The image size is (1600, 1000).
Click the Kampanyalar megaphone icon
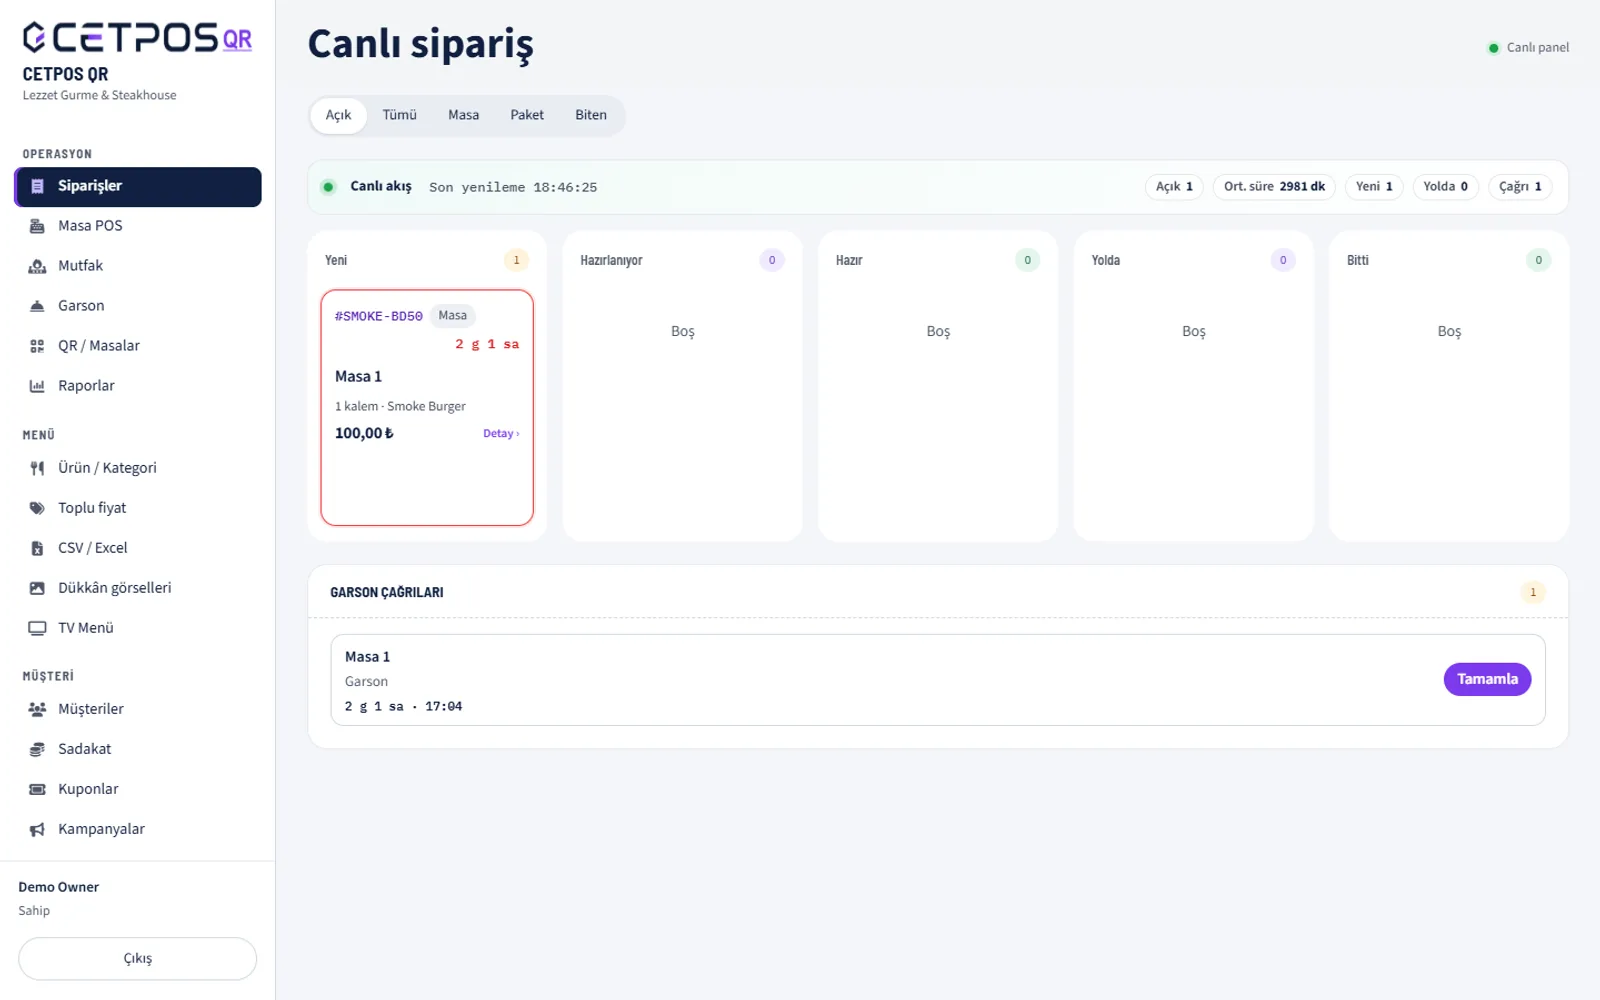37,829
